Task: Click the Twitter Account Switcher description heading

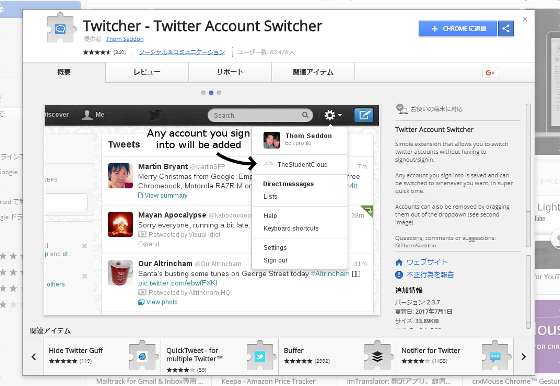Action: 434,130
